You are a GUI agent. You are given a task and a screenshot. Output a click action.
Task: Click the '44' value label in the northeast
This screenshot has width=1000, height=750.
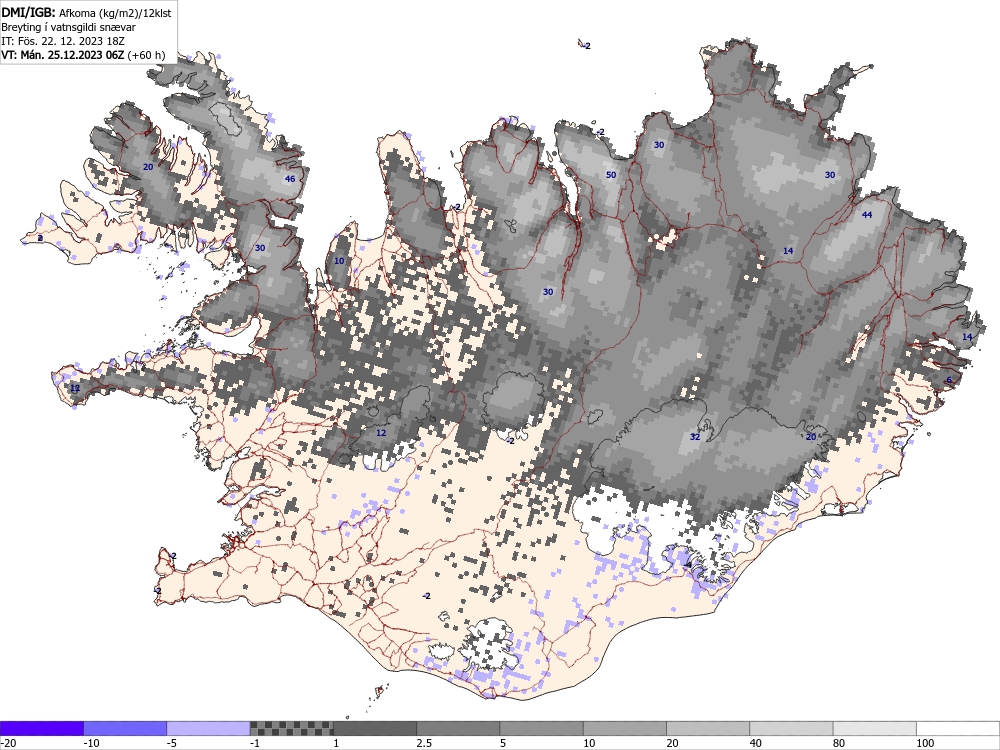tap(867, 215)
